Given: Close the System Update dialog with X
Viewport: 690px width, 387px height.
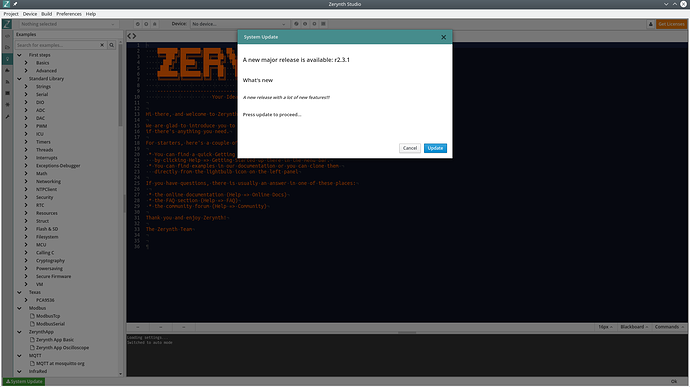Looking at the screenshot, I should point(443,37).
